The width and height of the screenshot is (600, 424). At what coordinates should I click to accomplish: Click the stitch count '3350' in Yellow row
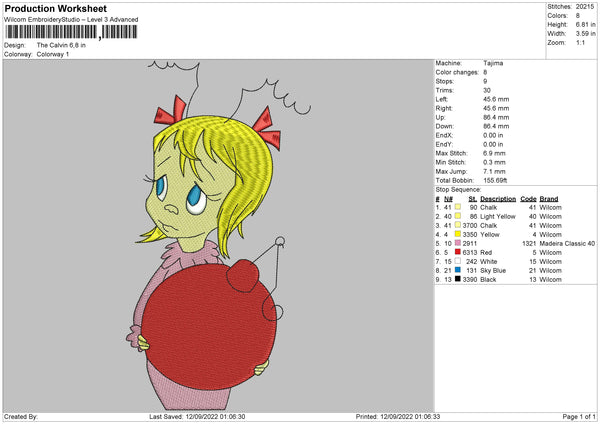coord(470,235)
